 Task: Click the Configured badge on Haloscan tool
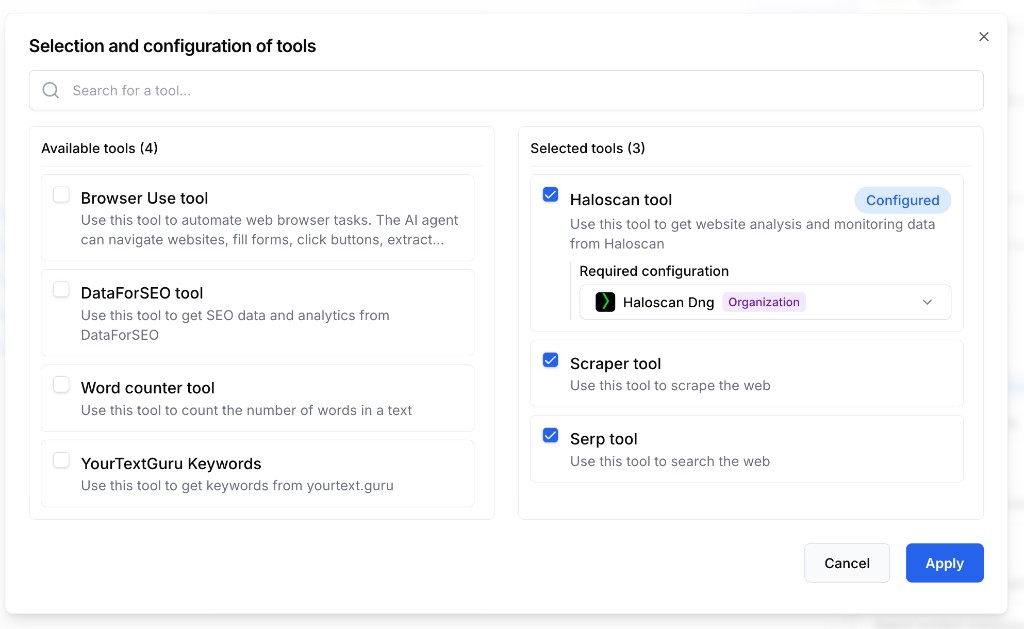[903, 201]
